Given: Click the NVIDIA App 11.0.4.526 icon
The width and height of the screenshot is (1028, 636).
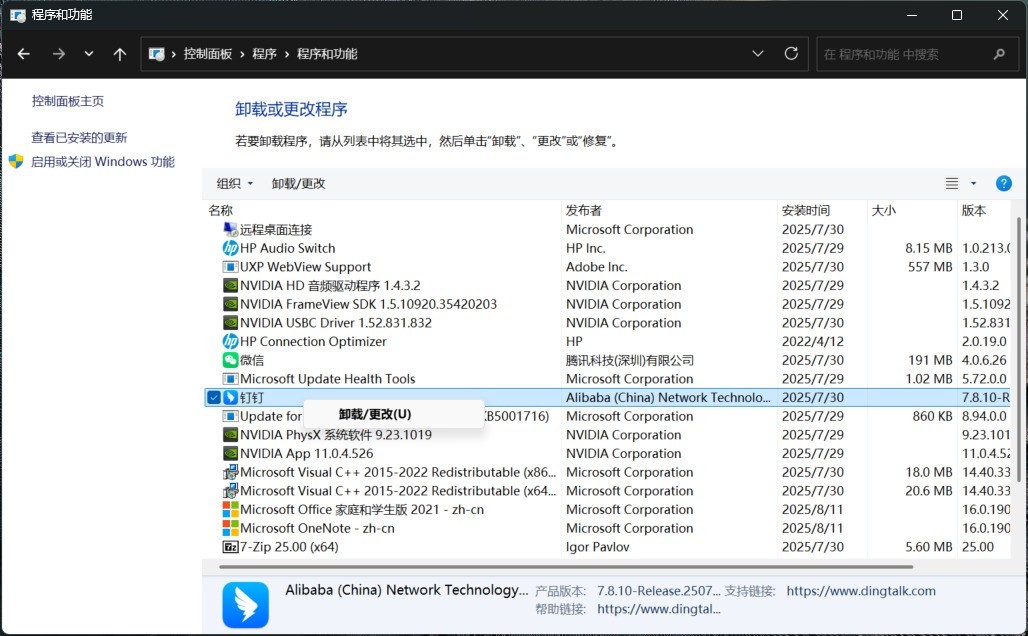Looking at the screenshot, I should [x=230, y=454].
